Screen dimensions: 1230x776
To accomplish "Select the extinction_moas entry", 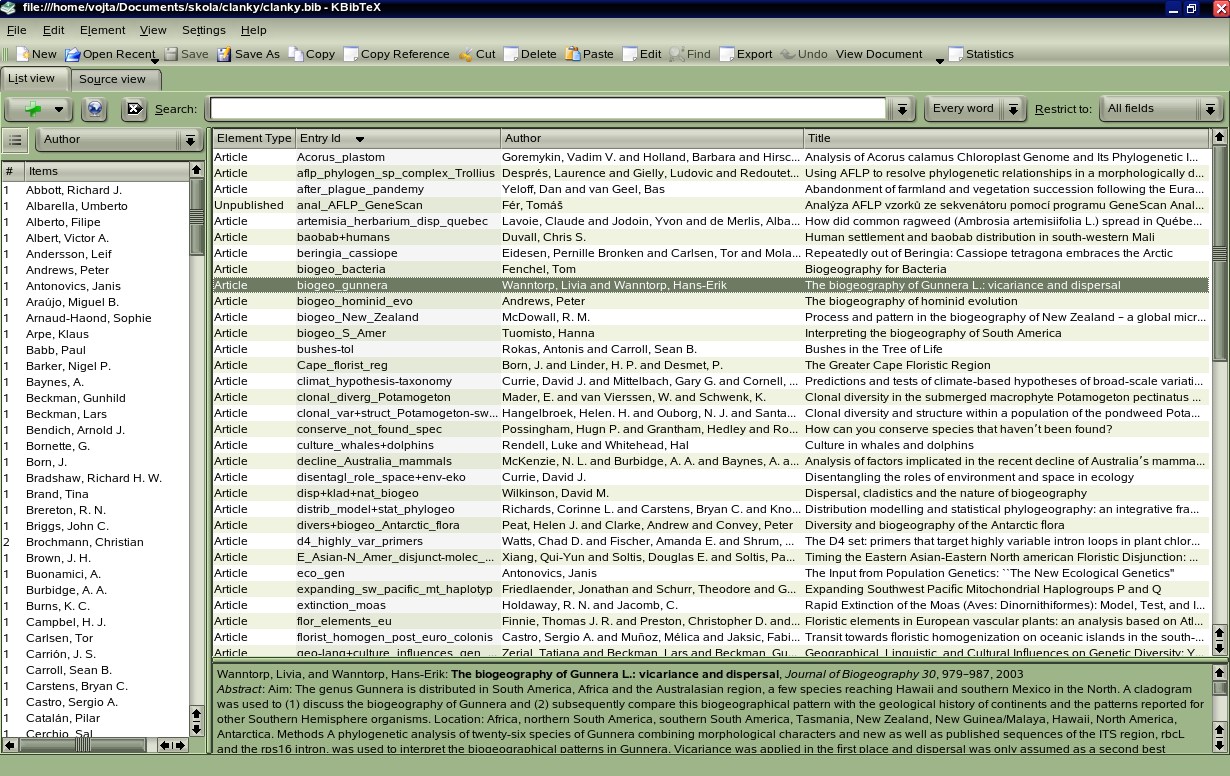I will [711, 605].
